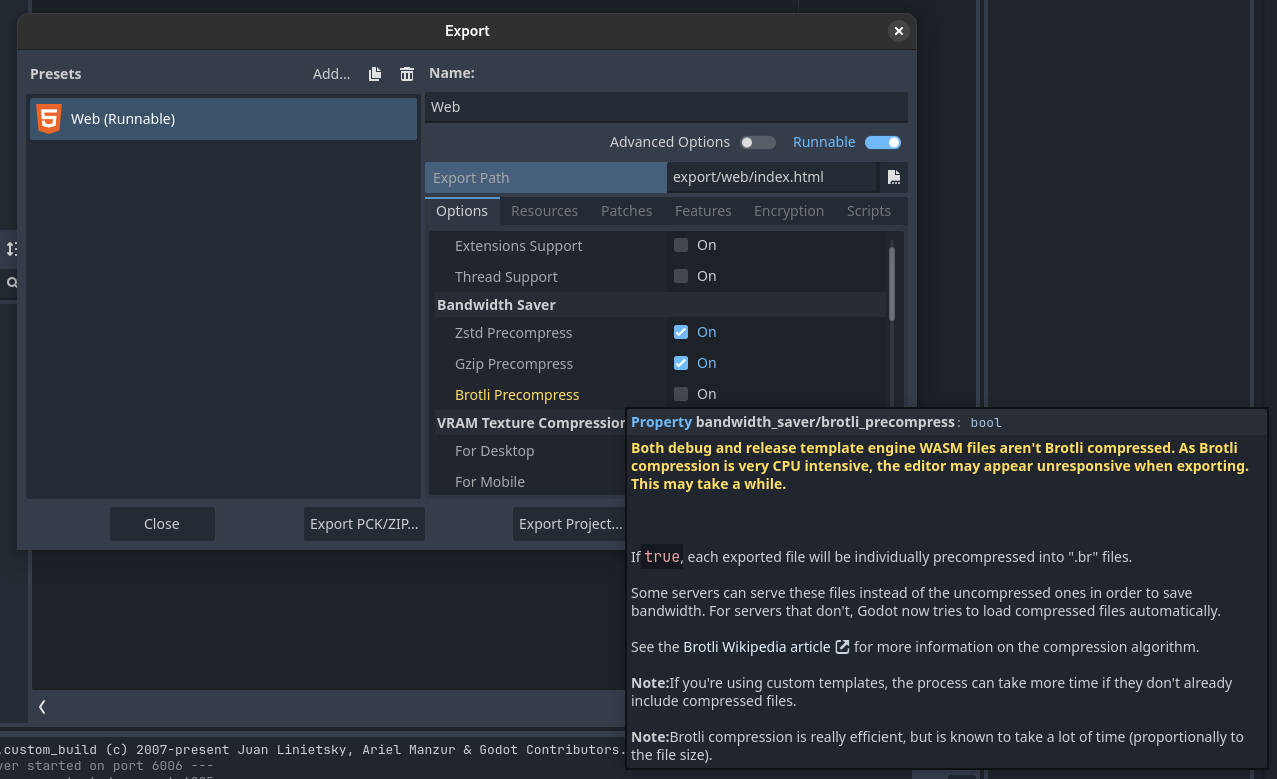1277x779 pixels.
Task: Enable Thread Support checkbox
Action: click(x=681, y=276)
